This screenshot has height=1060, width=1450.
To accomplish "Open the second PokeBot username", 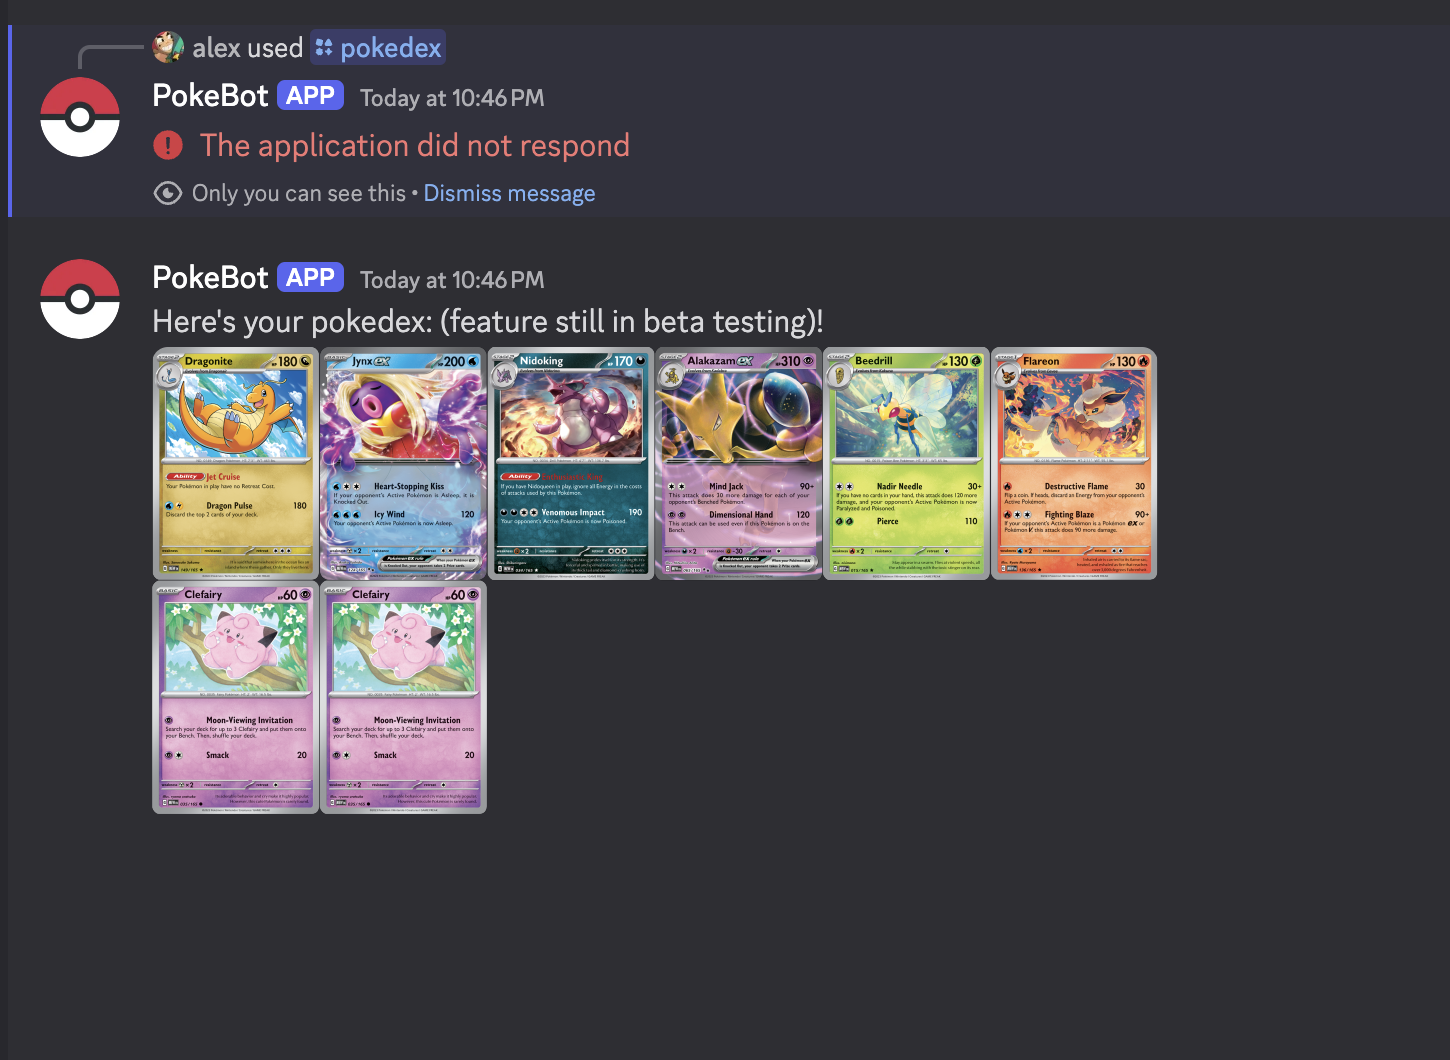I will (210, 278).
